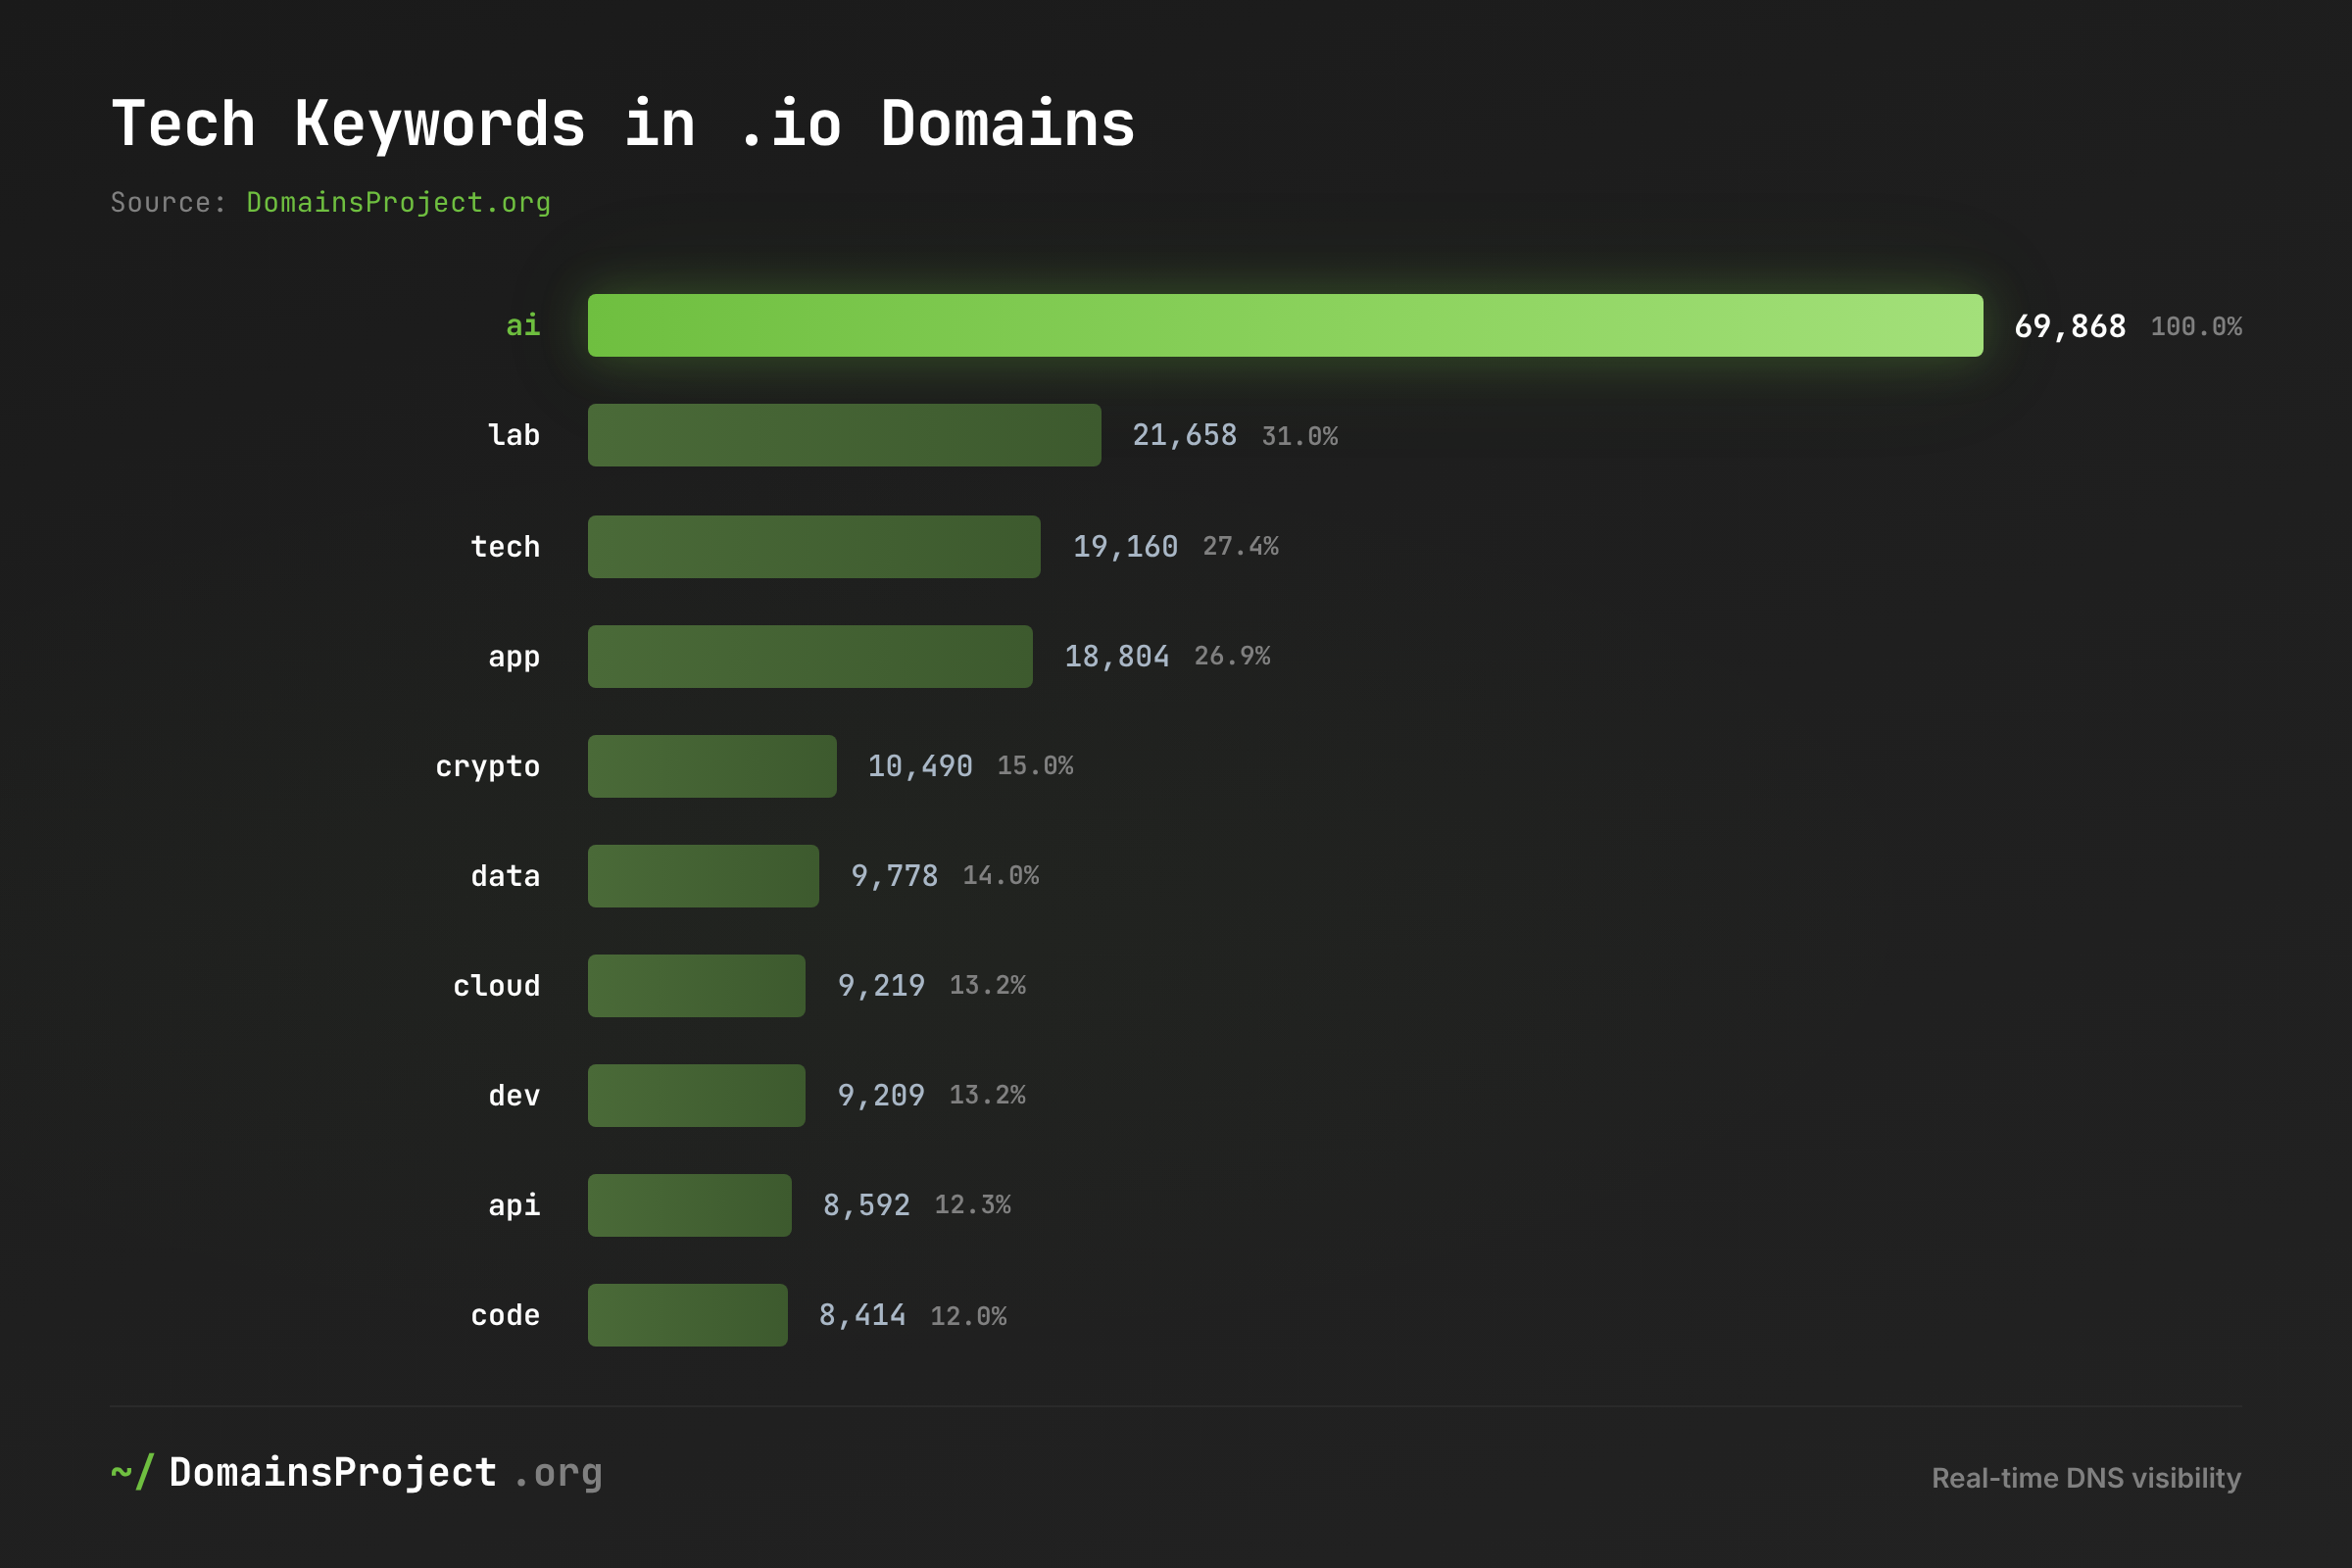This screenshot has width=2352, height=1568.
Task: Click the value 9,778
Action: click(894, 876)
